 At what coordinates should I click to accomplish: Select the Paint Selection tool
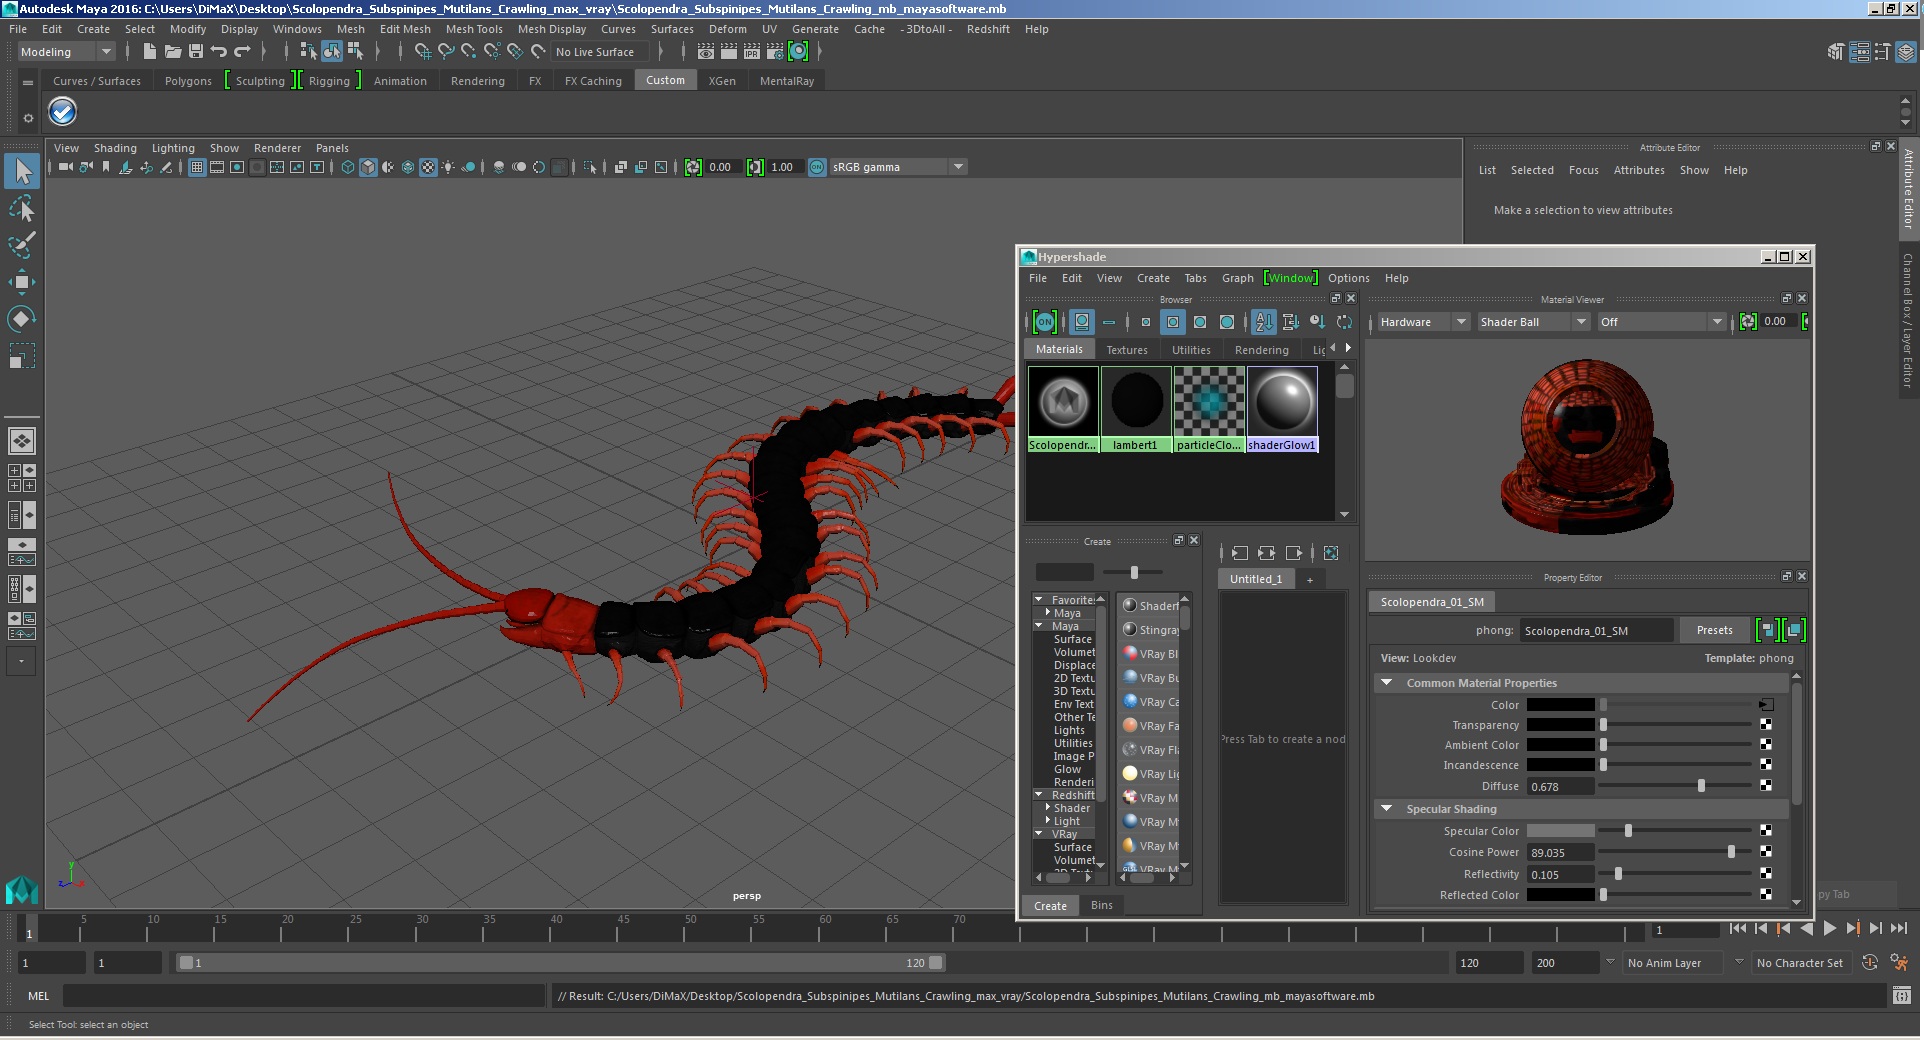22,245
